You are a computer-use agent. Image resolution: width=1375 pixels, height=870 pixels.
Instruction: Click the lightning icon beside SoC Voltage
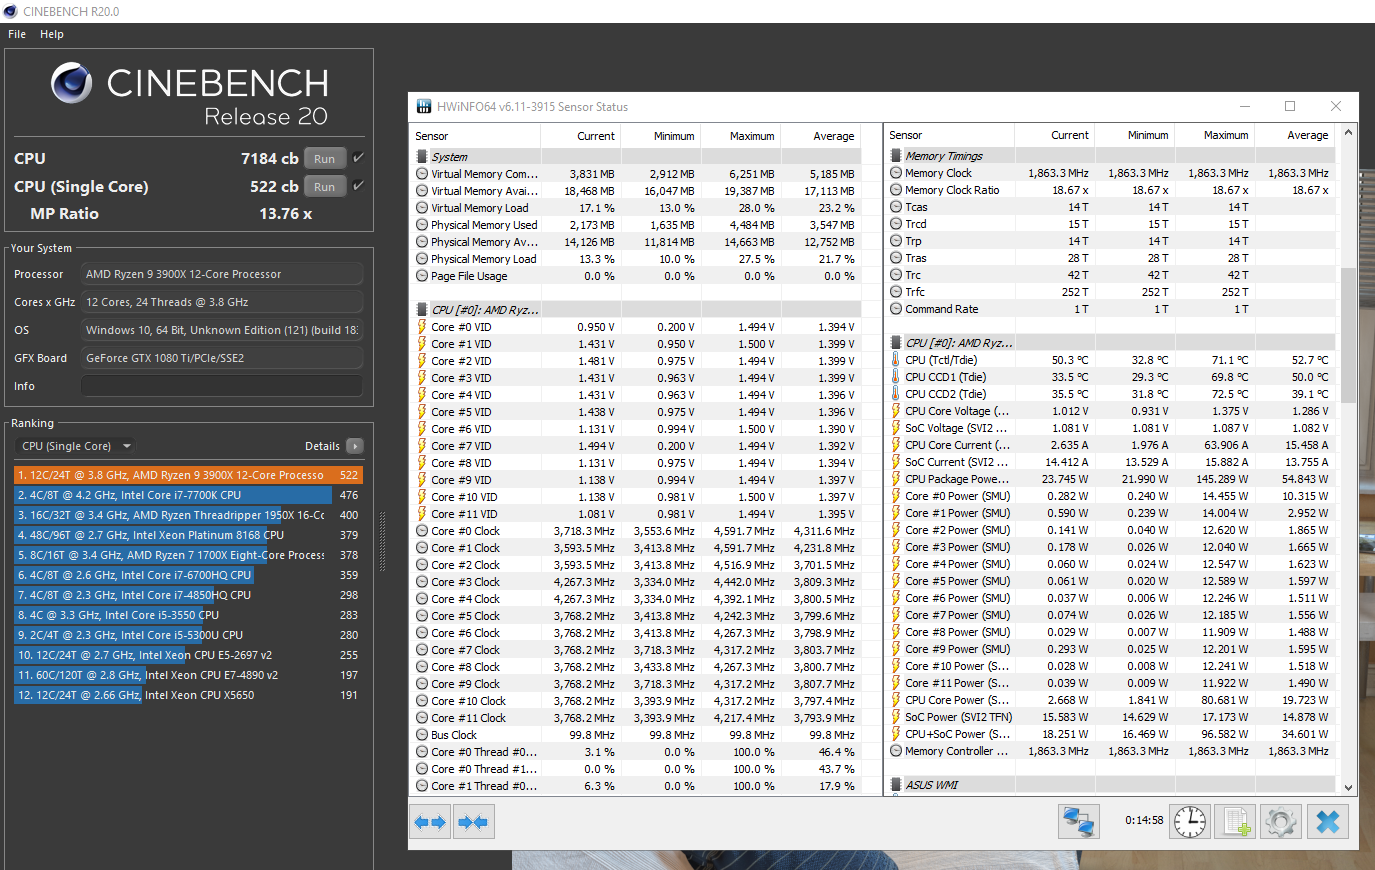896,428
